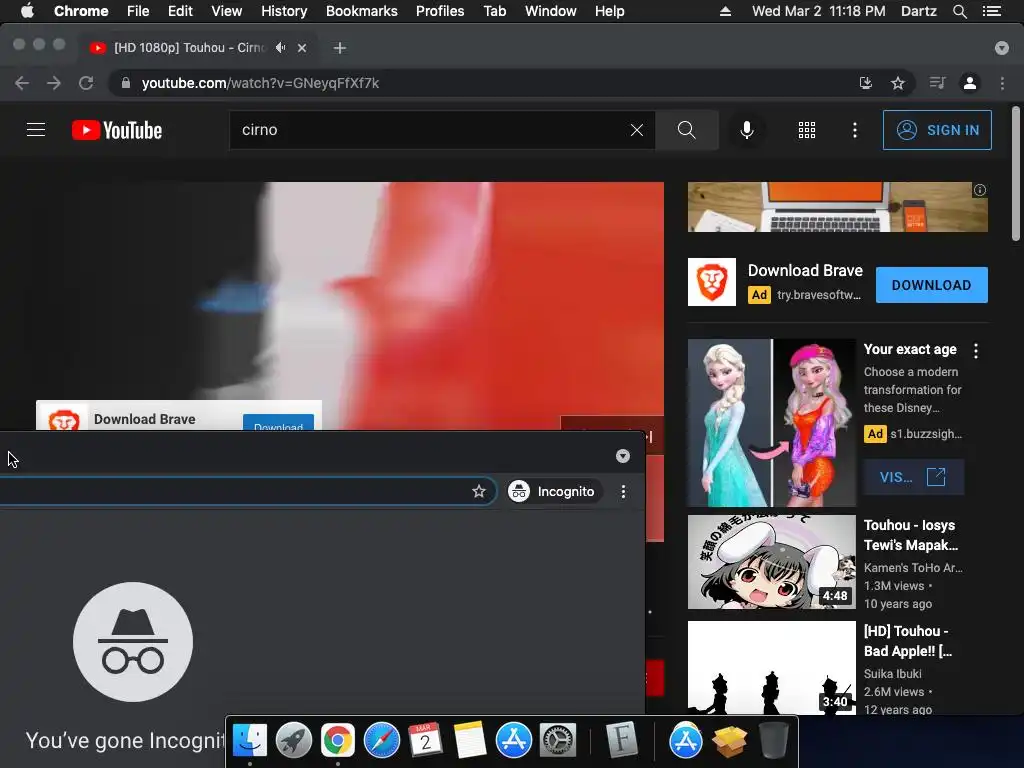Open the YouTube guide hamburger menu

click(36, 130)
